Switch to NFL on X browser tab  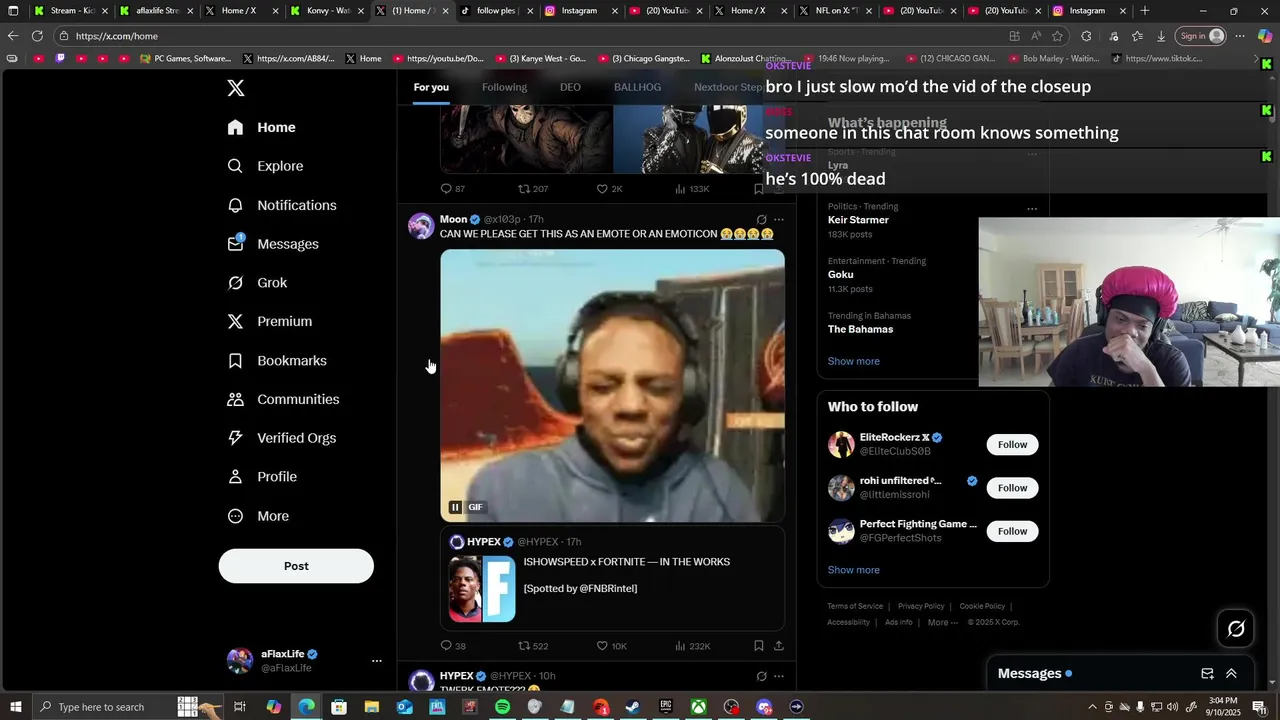point(835,11)
